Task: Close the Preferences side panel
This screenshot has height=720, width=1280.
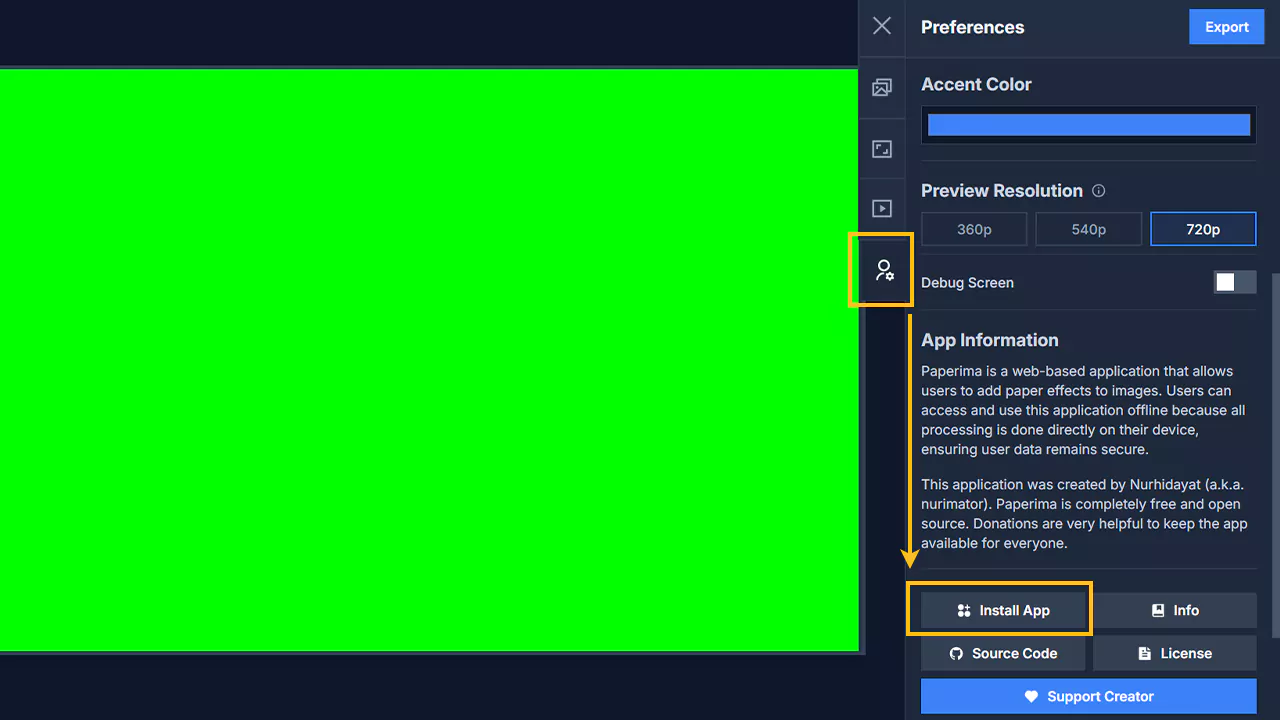Action: pyautogui.click(x=881, y=26)
